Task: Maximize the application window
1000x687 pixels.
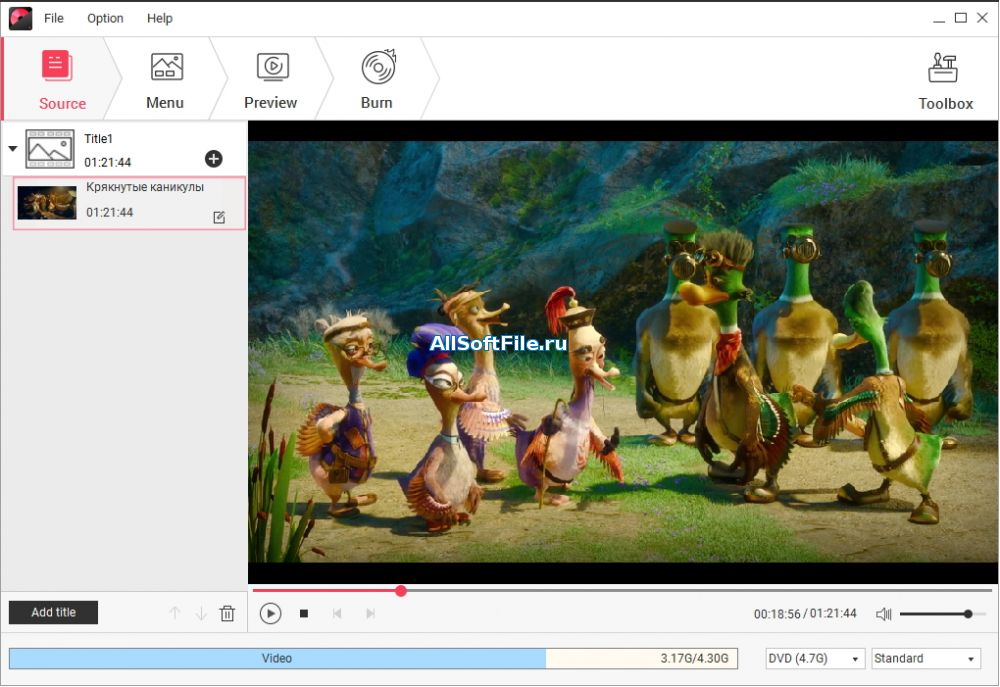Action: [x=960, y=18]
